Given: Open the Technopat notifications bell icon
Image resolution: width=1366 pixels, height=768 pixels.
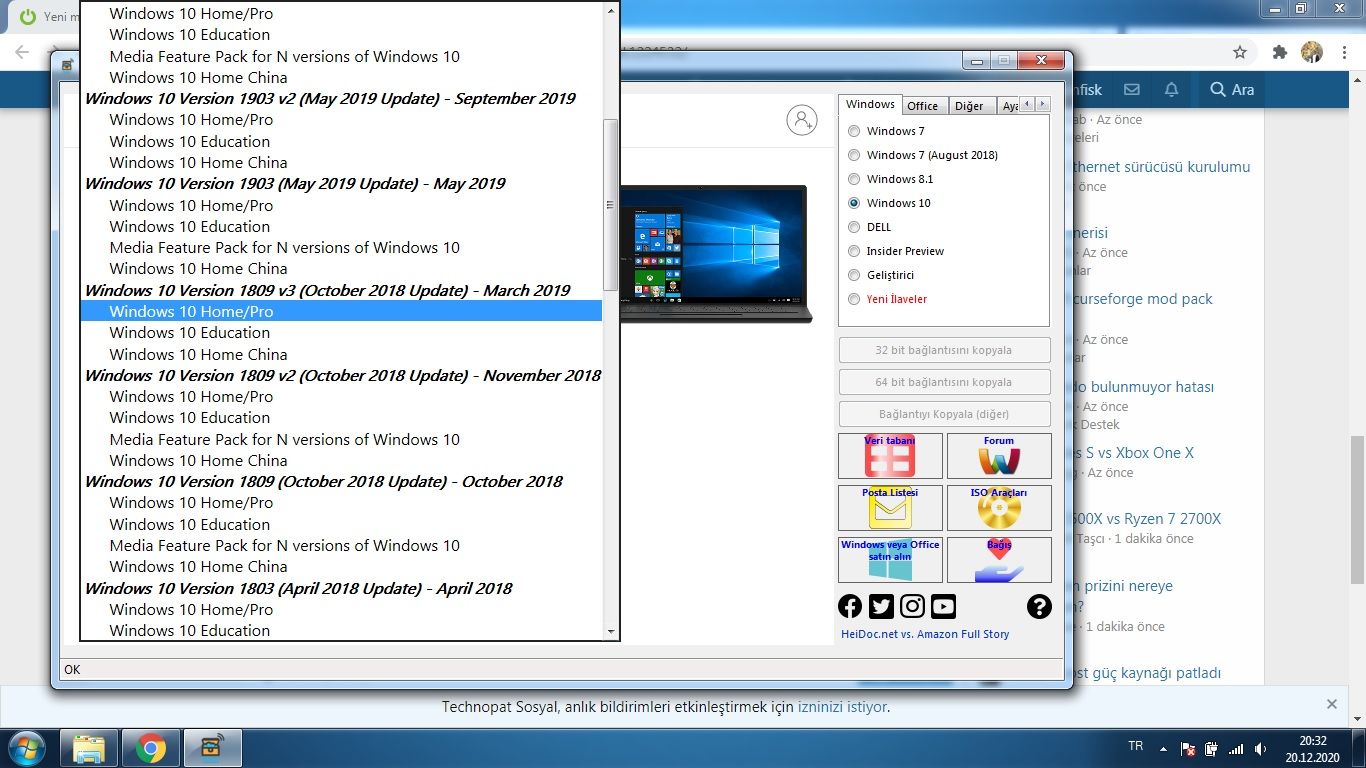Looking at the screenshot, I should pyautogui.click(x=1171, y=89).
